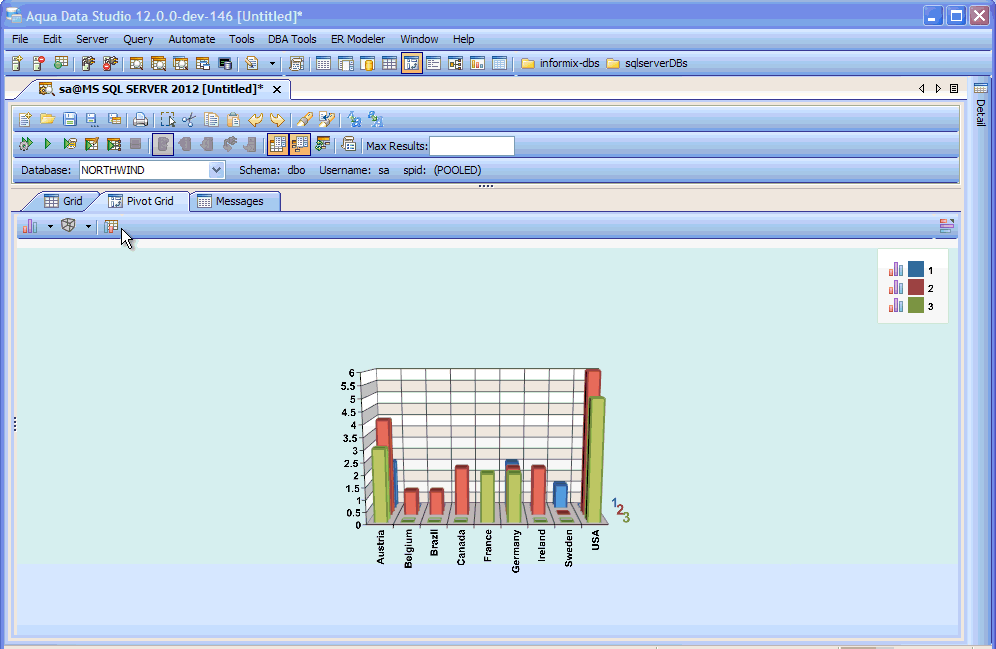Open the sqlserverDBs folder shortcut
Image resolution: width=996 pixels, height=649 pixels.
647,63
